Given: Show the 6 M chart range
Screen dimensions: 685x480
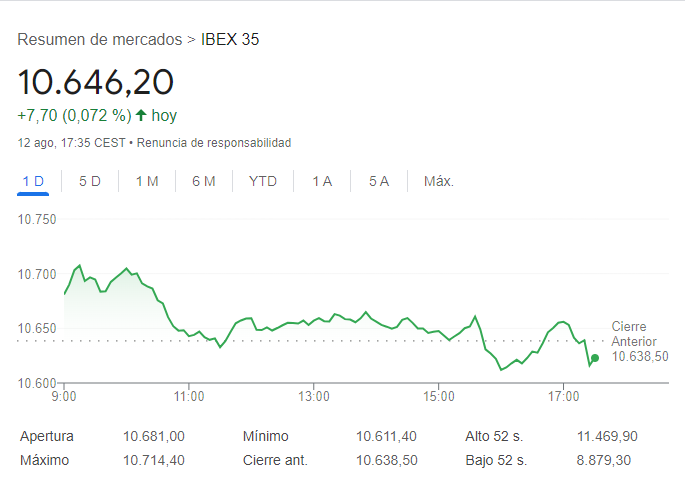Looking at the screenshot, I should tap(204, 181).
